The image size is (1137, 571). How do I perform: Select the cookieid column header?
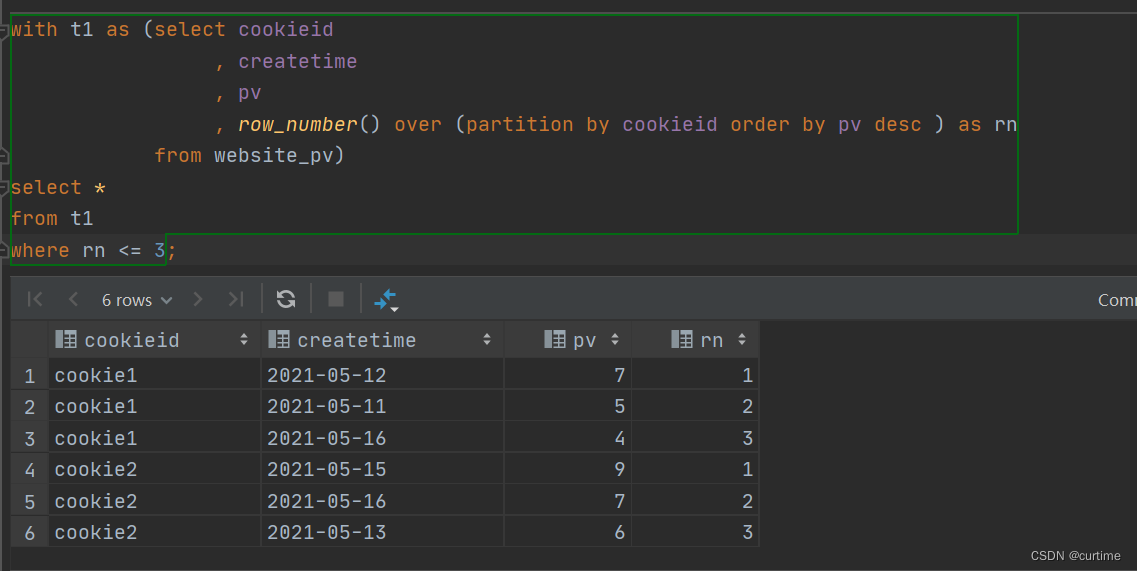point(154,340)
